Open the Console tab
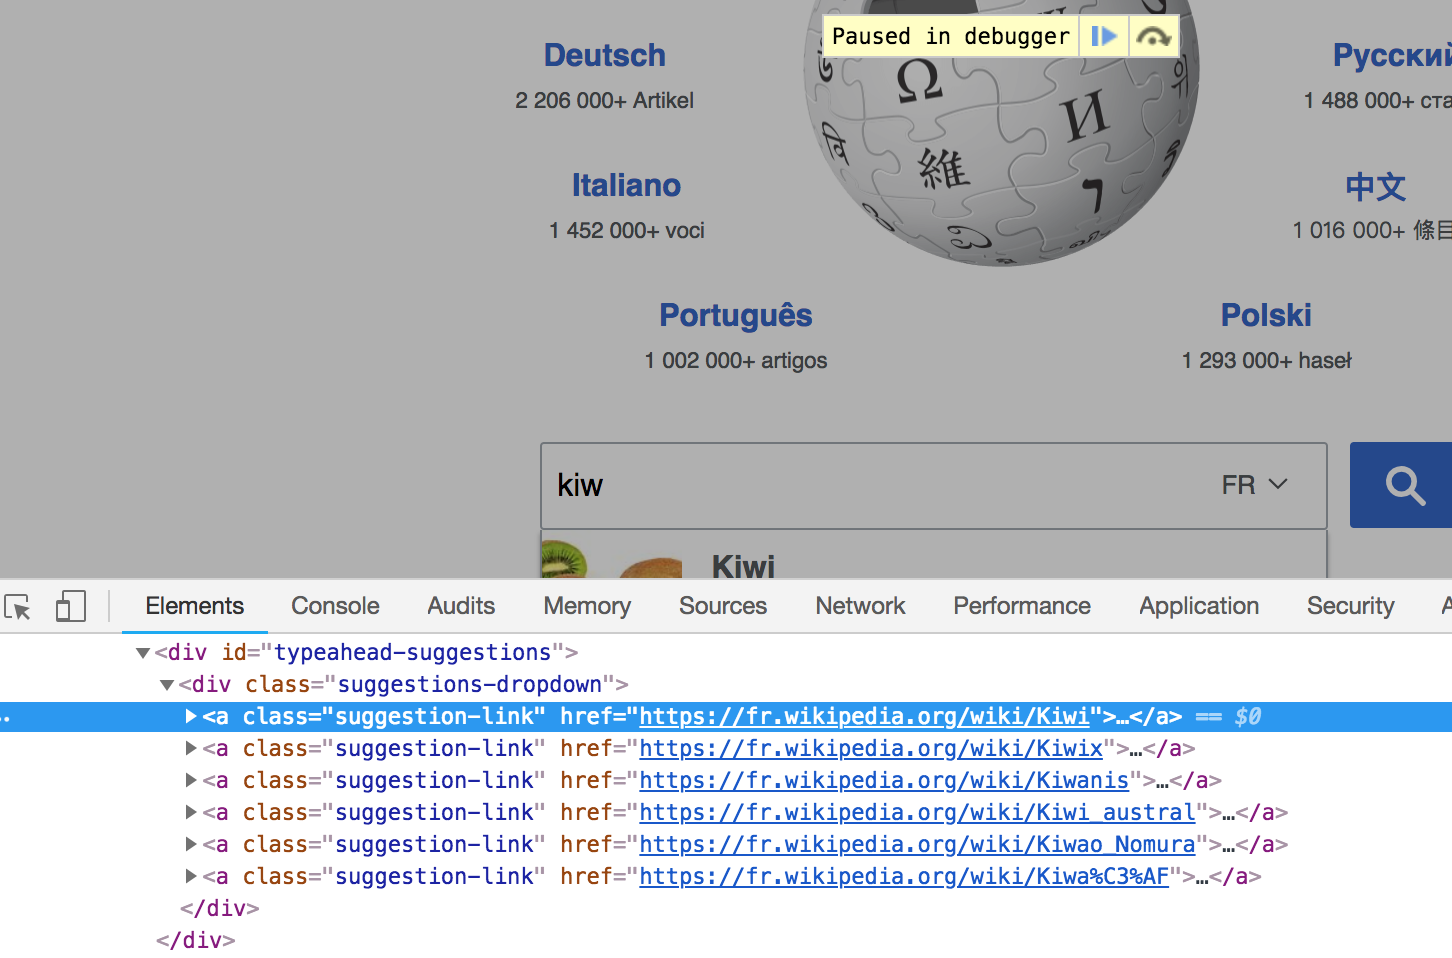 pyautogui.click(x=335, y=606)
